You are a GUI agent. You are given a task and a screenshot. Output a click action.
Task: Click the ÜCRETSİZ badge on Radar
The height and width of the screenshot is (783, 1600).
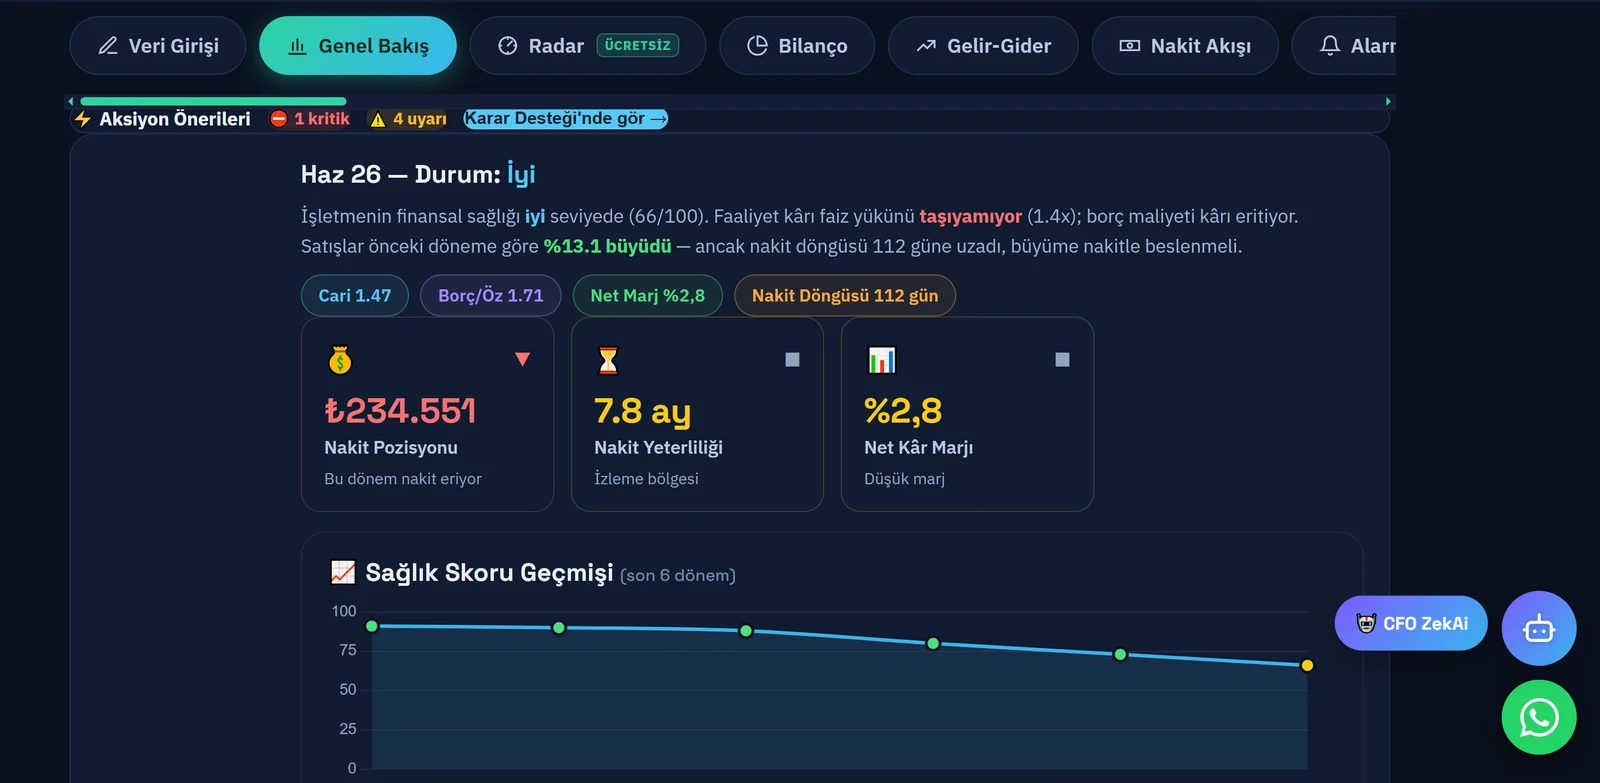pos(638,45)
